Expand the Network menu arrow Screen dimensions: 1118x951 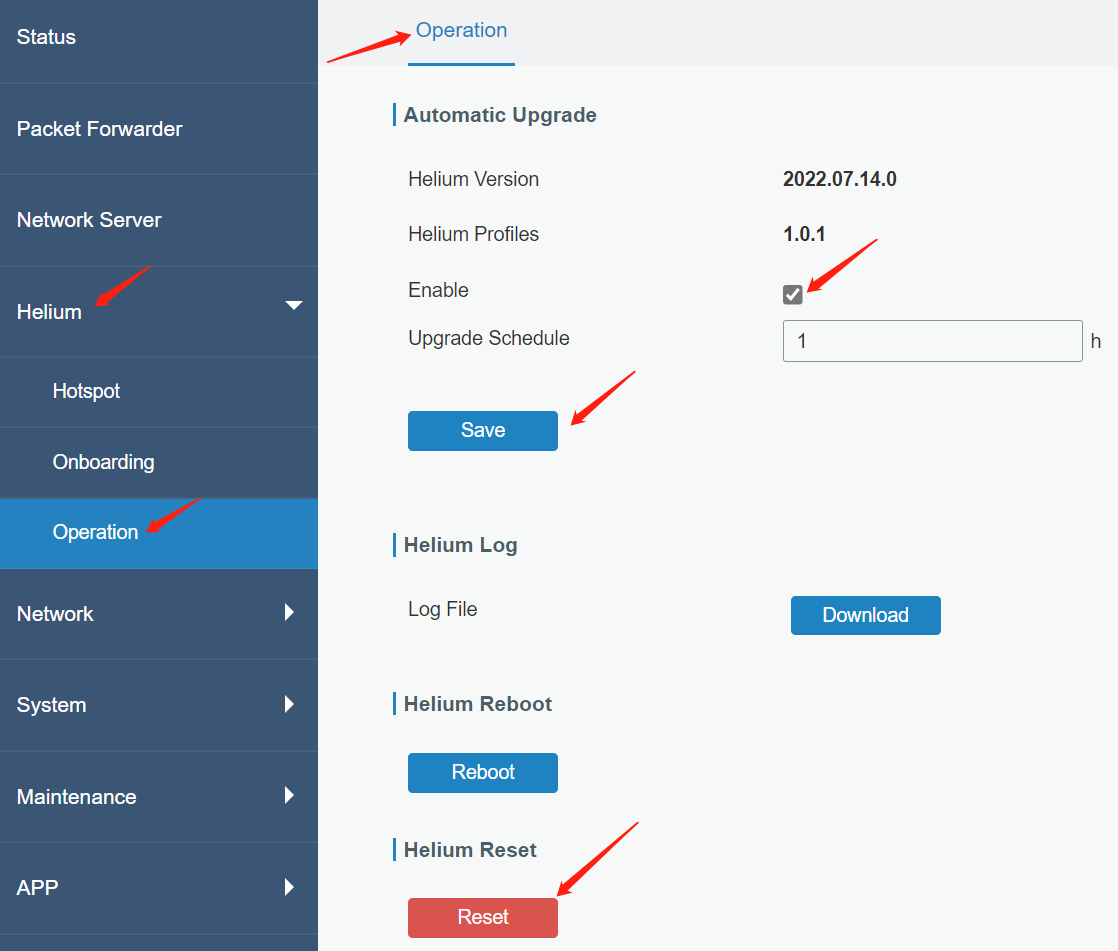(289, 612)
